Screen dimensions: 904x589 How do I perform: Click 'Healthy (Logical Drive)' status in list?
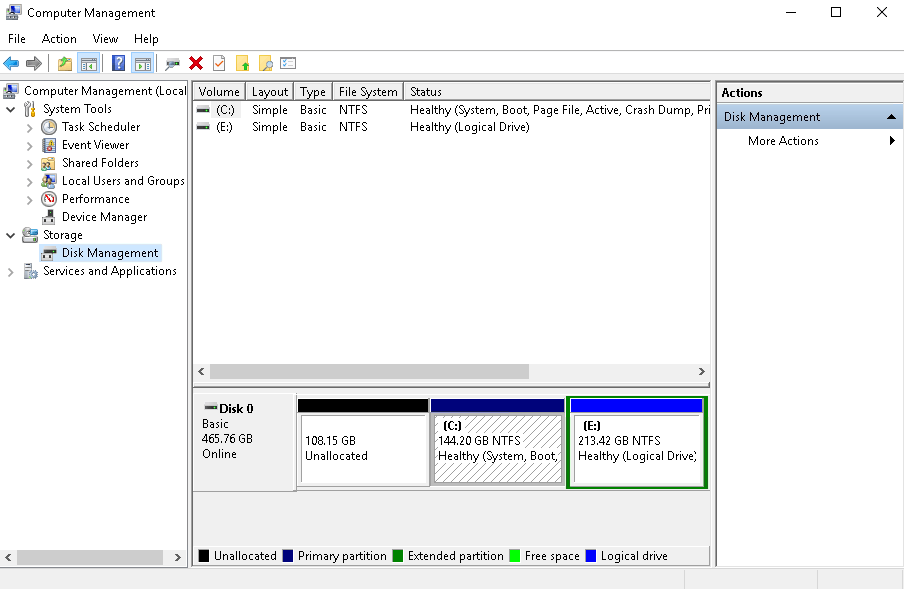tap(469, 127)
